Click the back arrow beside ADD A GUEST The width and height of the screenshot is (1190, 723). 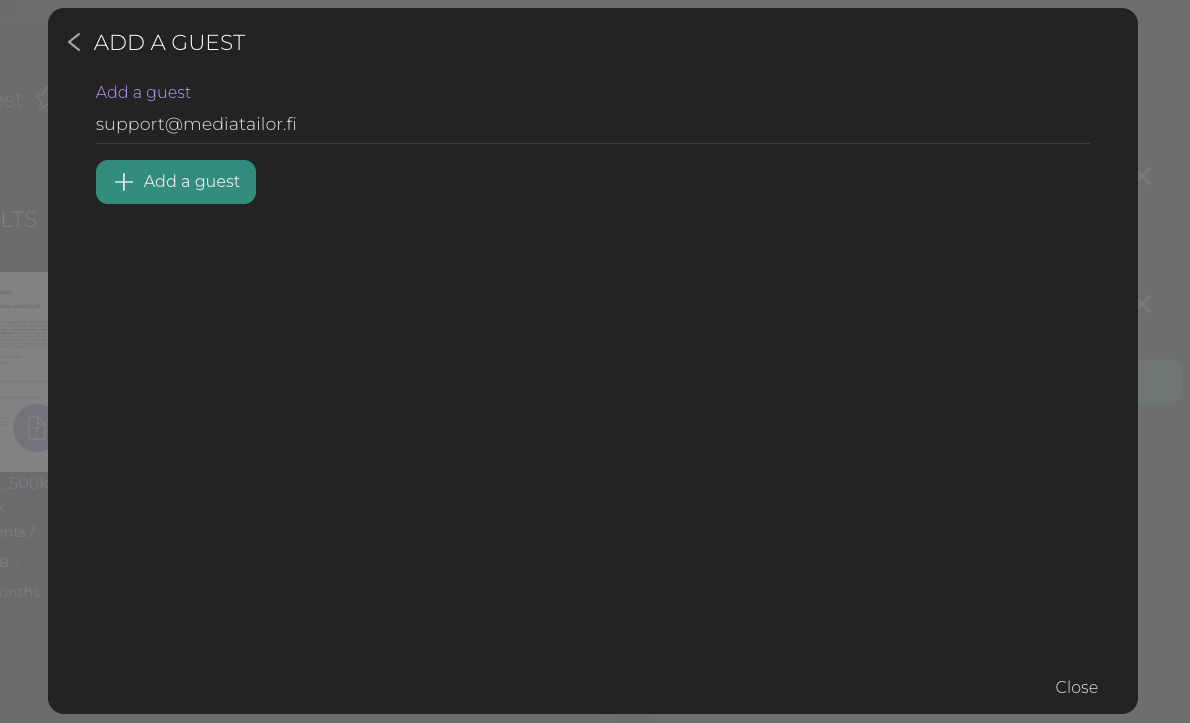click(74, 42)
